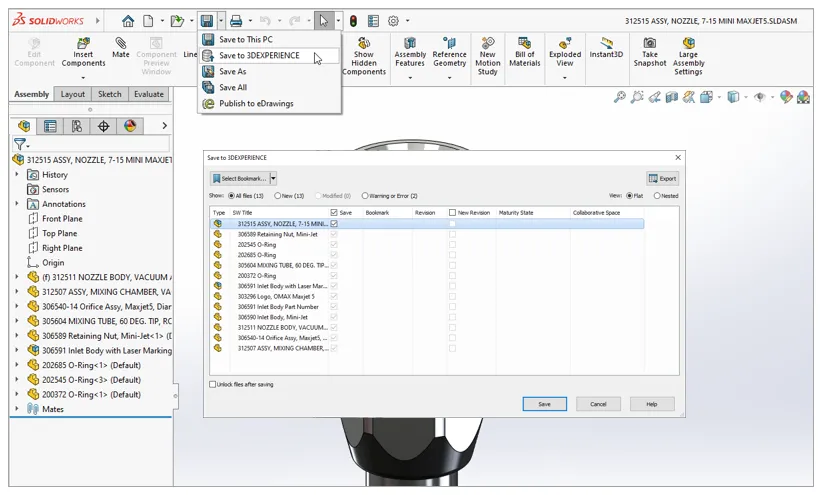
Task: Toggle the New Revision column header checkbox
Action: click(452, 213)
